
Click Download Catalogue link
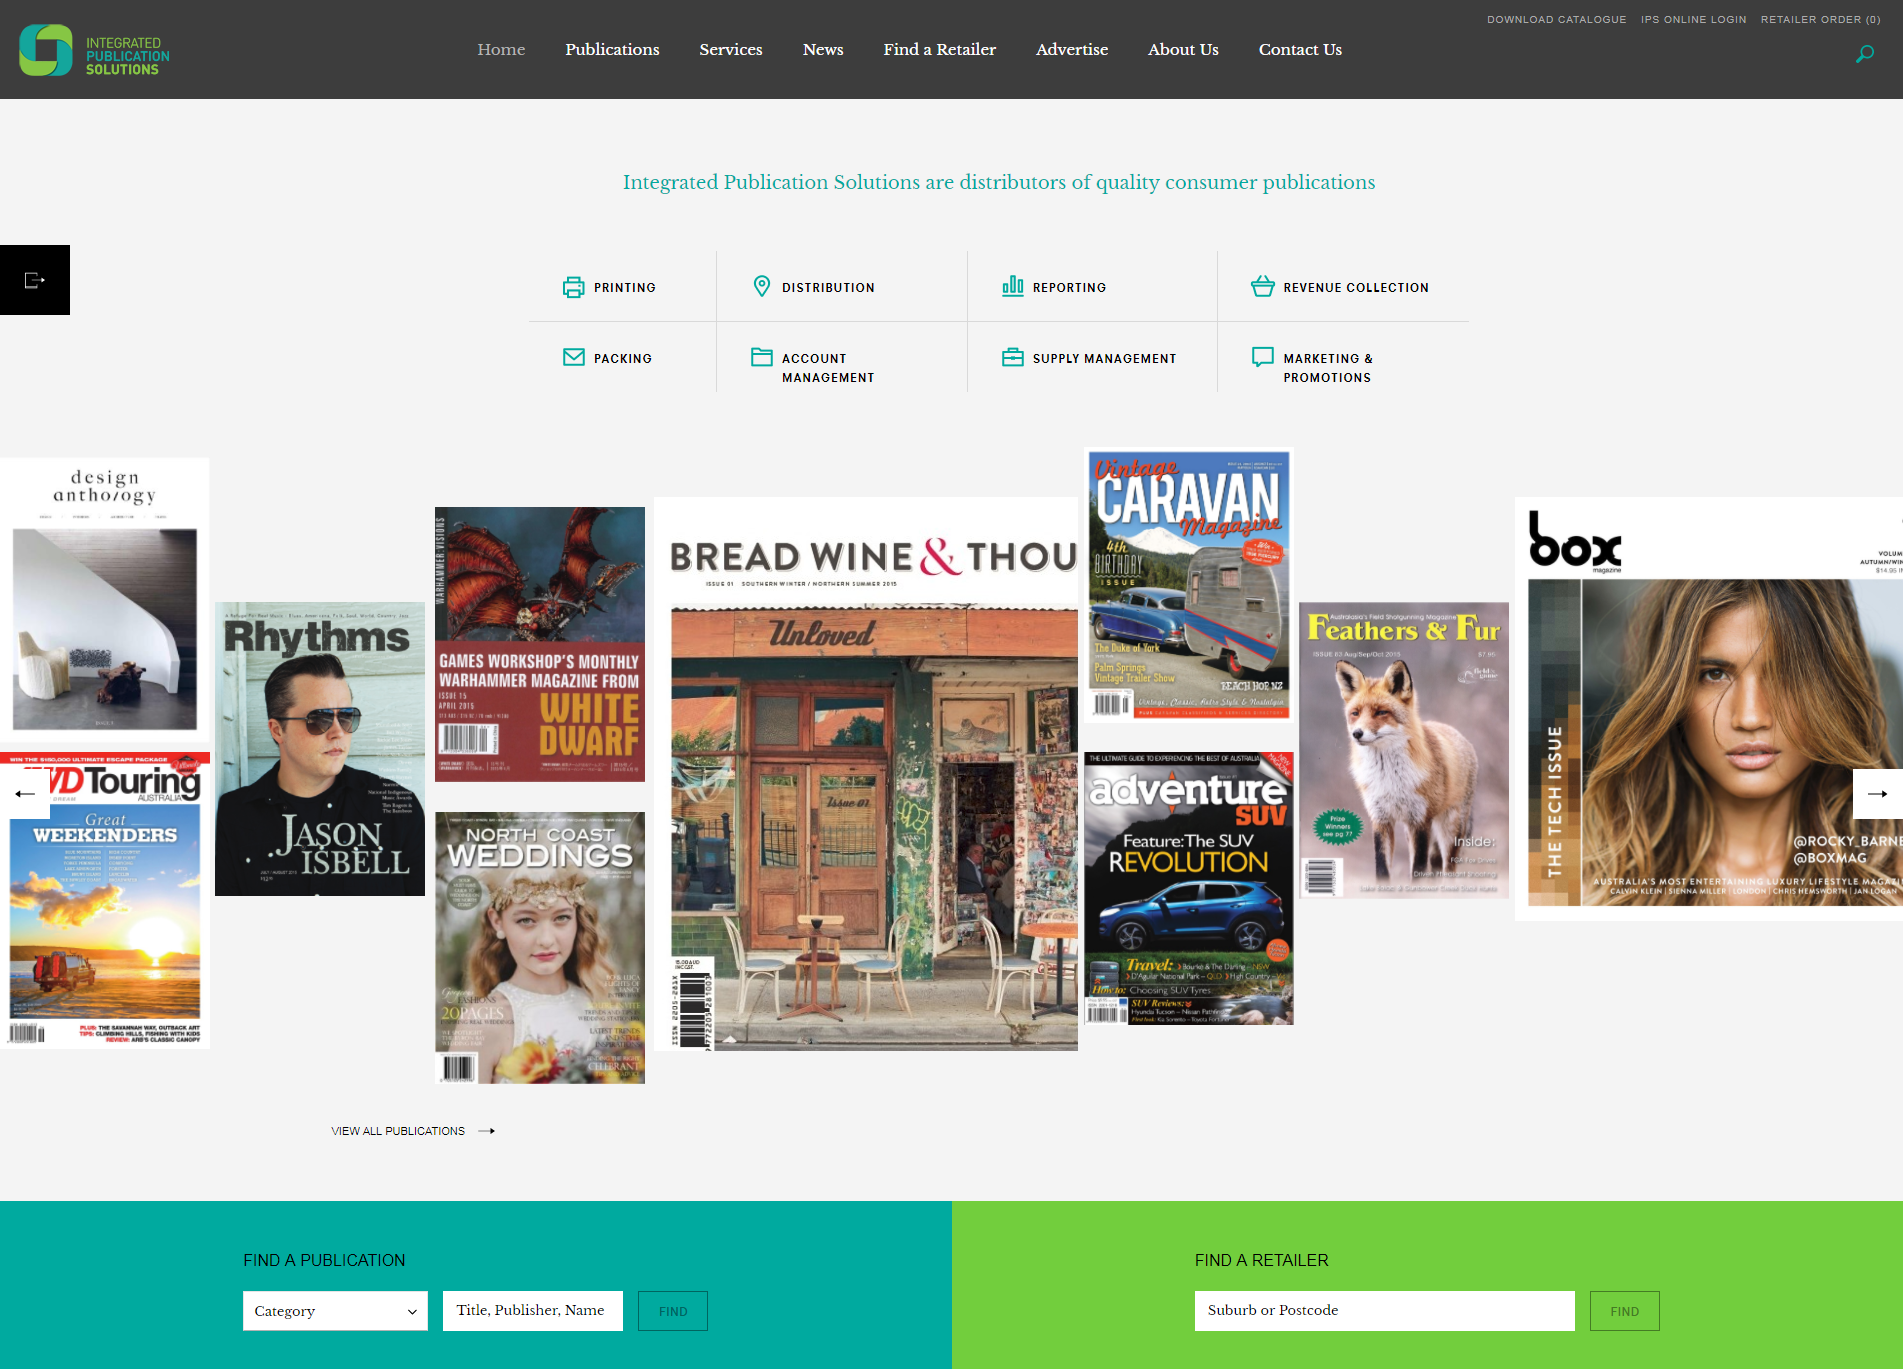1557,20
